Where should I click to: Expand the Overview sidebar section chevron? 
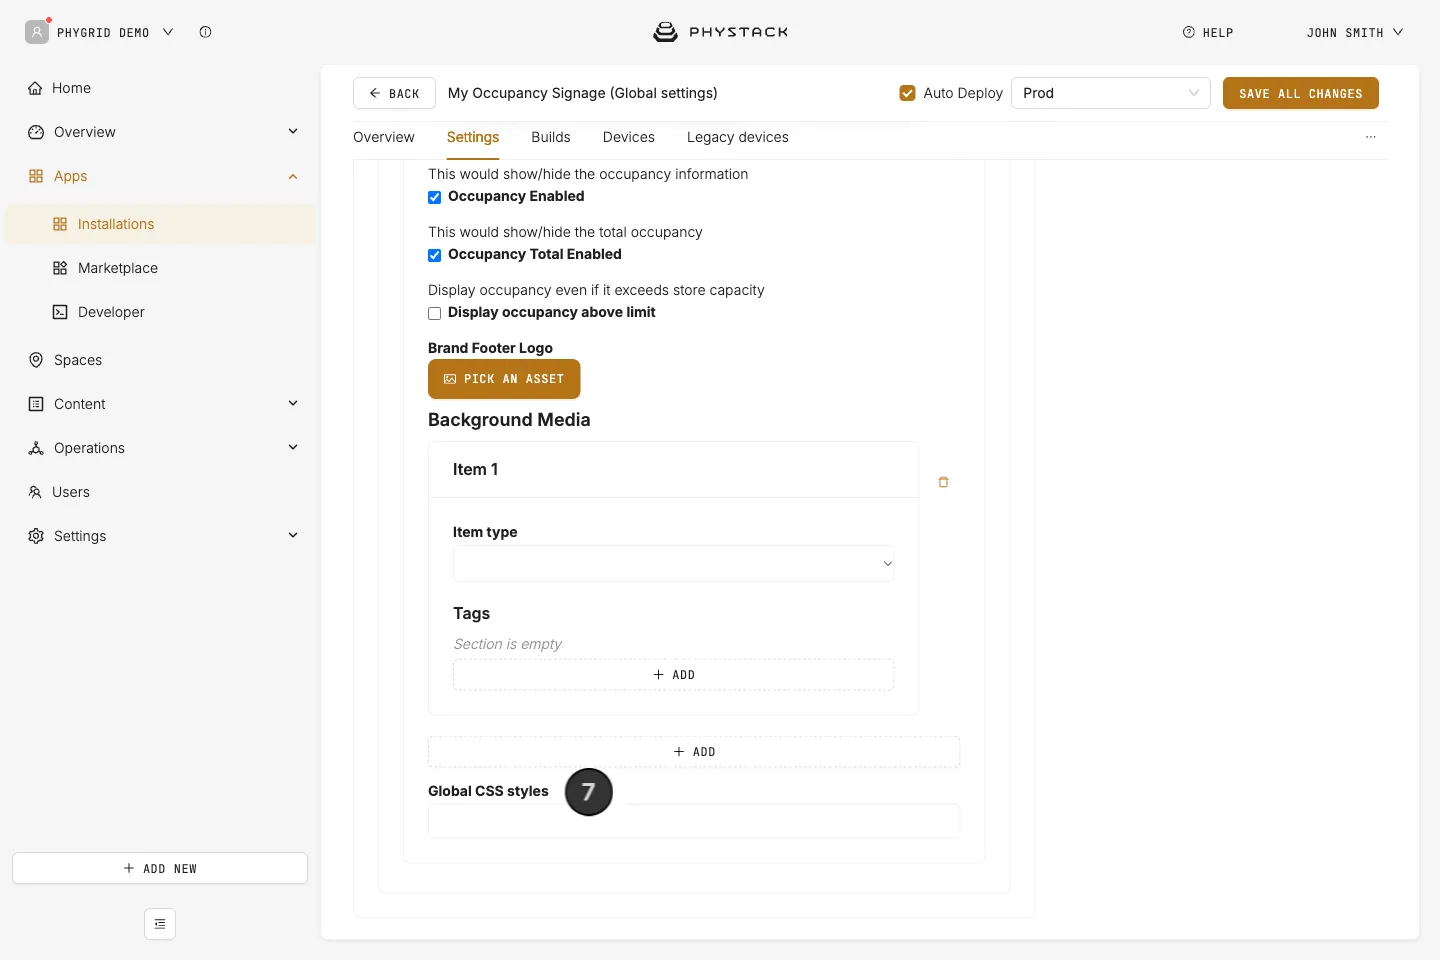[x=293, y=132]
